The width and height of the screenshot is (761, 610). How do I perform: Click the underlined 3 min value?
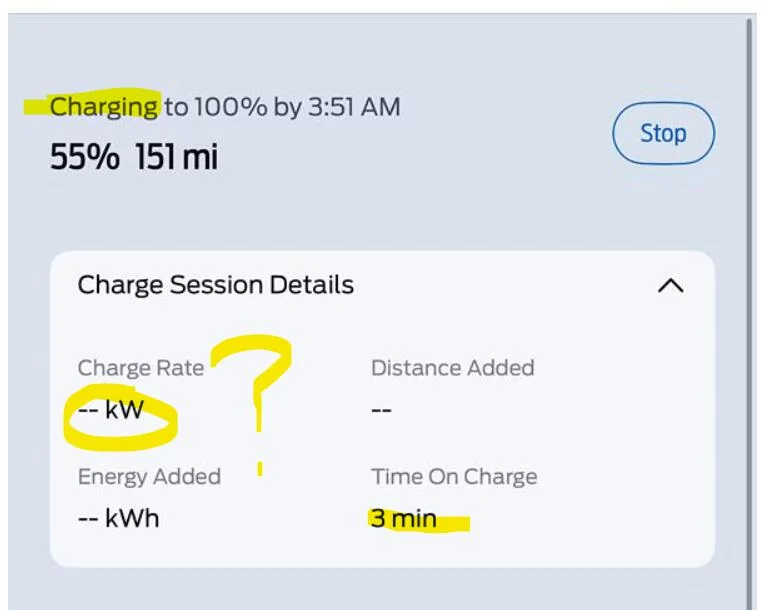point(404,519)
